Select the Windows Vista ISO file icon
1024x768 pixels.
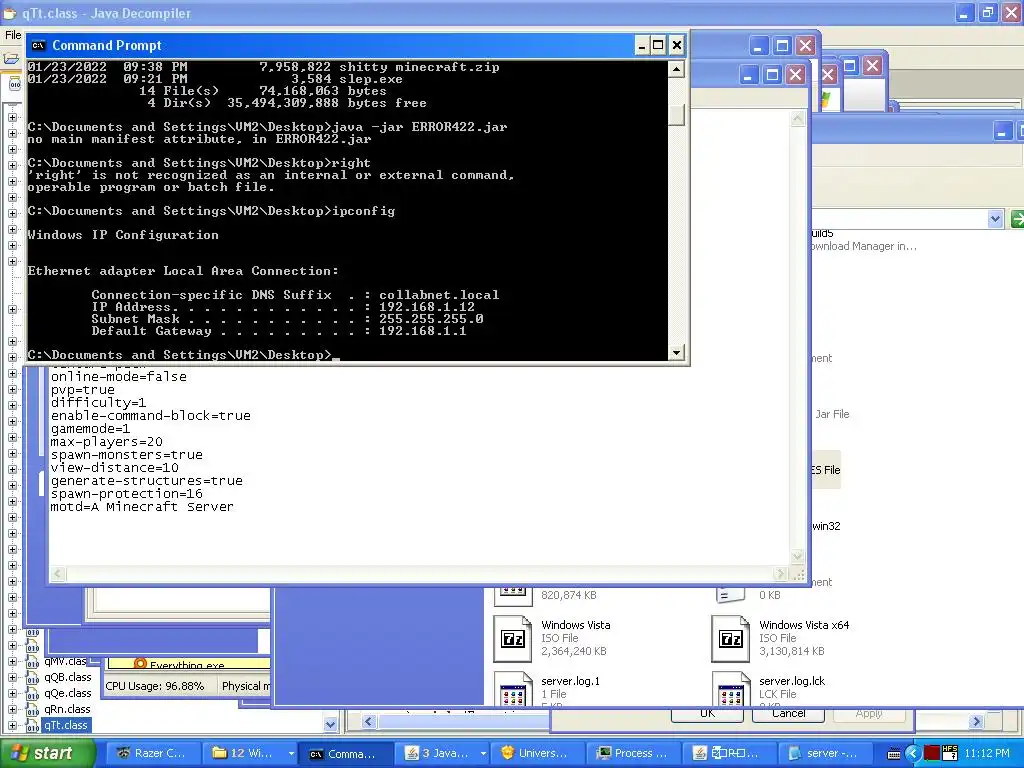pyautogui.click(x=513, y=639)
